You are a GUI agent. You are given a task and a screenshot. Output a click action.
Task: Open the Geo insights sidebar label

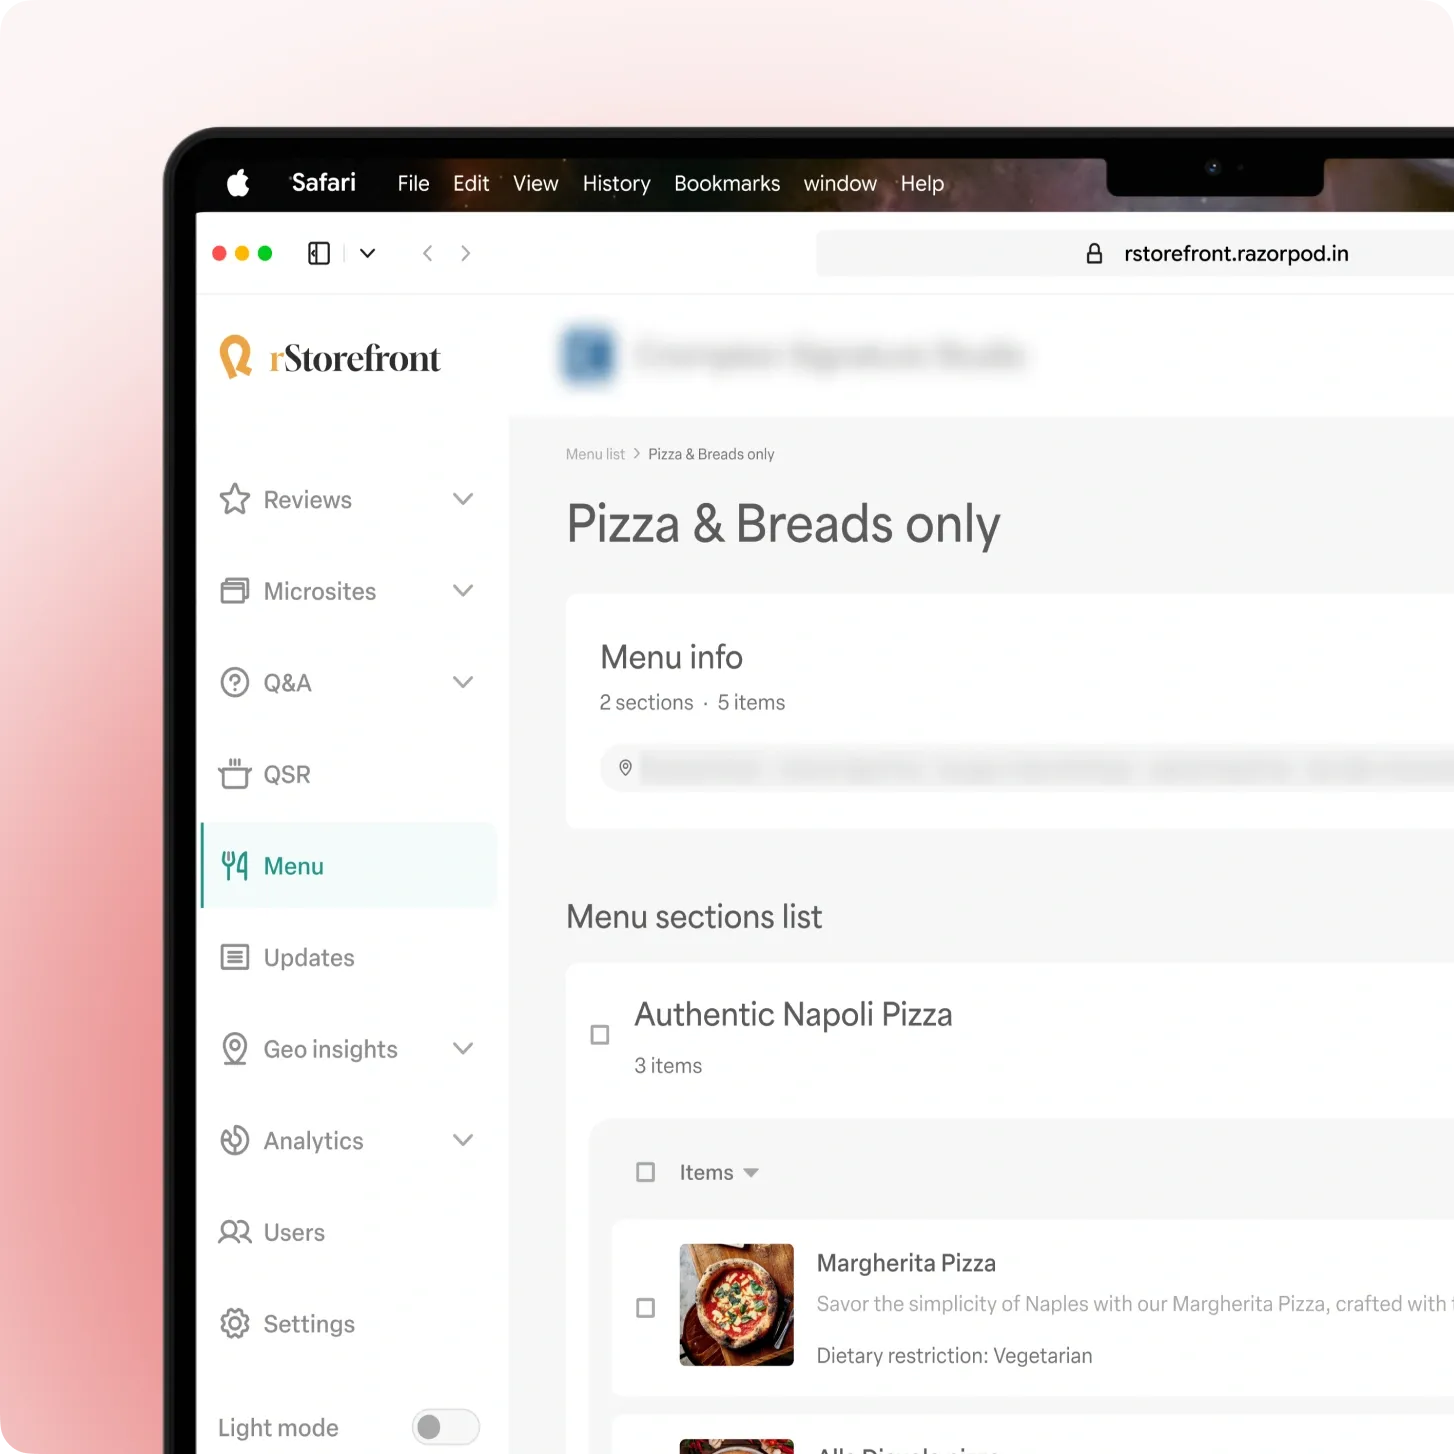click(x=331, y=1050)
